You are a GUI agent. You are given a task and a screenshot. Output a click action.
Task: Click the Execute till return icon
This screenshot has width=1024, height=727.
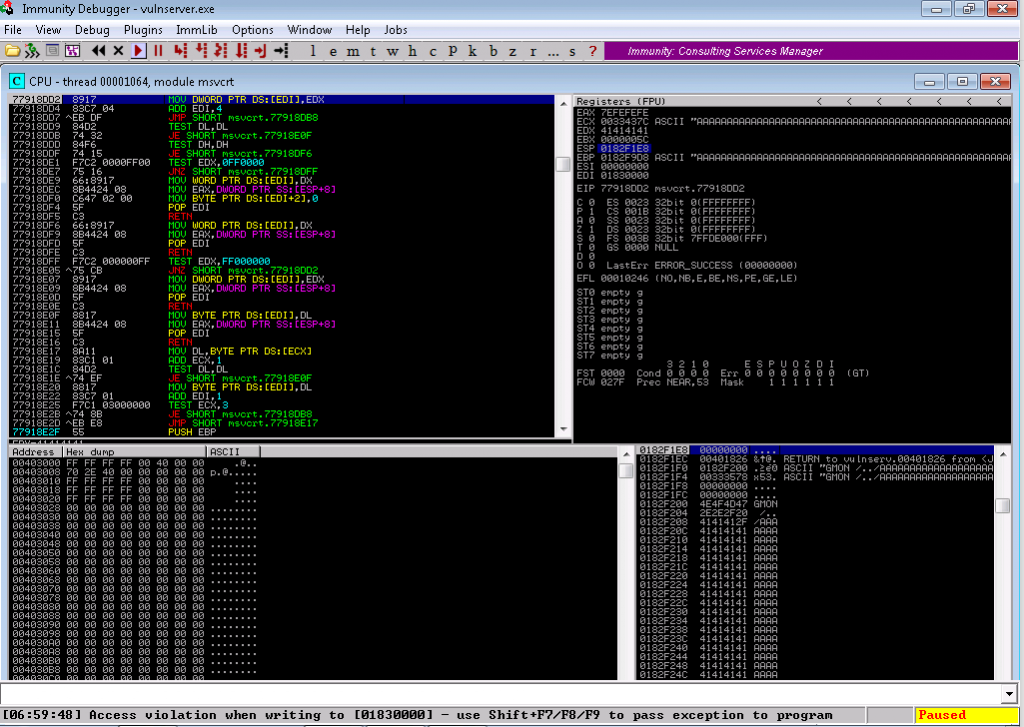point(261,50)
